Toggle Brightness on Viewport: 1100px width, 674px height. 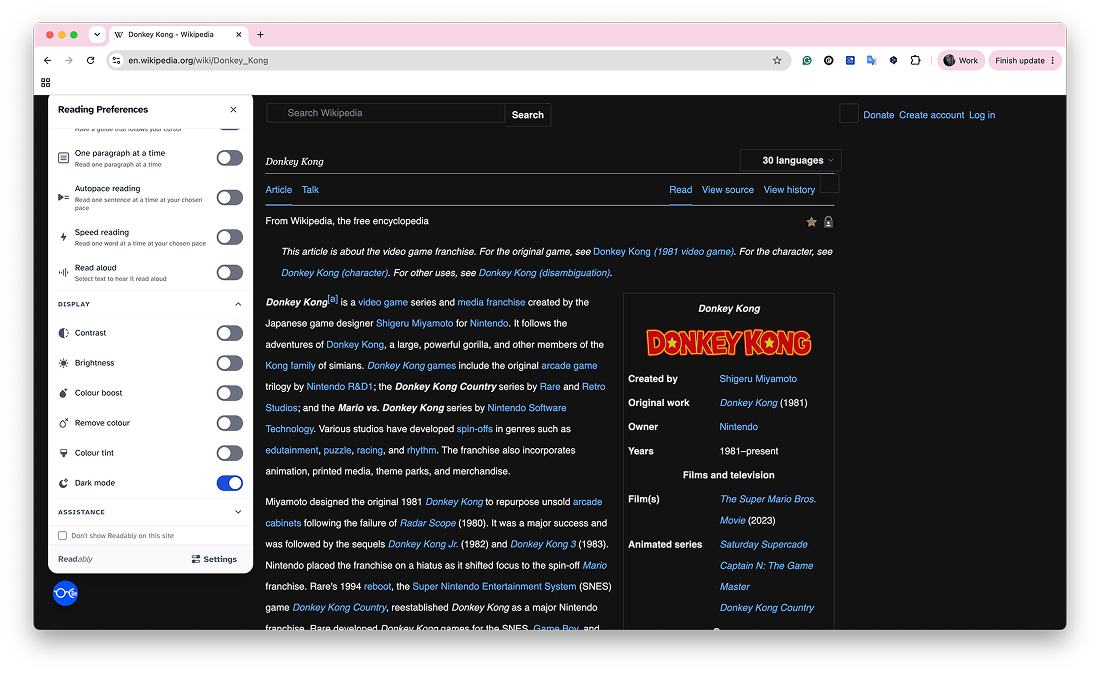229,363
